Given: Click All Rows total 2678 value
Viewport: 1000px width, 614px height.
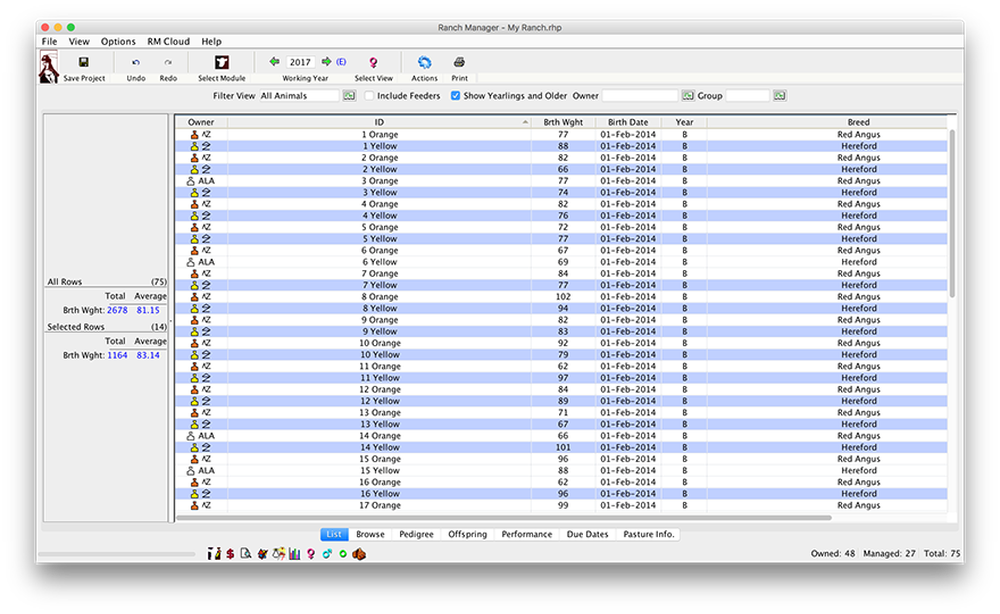Looking at the screenshot, I should click(117, 310).
